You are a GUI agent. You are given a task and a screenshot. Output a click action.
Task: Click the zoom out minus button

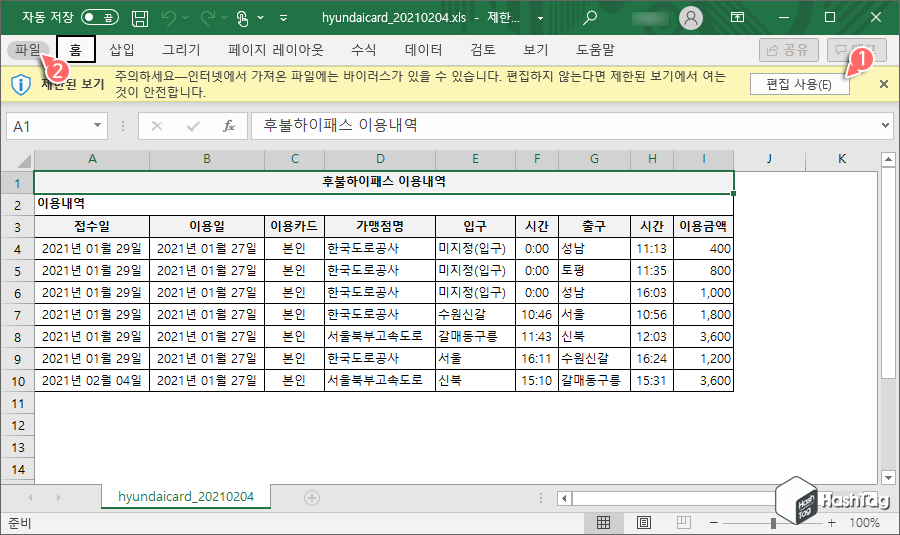[x=713, y=523]
